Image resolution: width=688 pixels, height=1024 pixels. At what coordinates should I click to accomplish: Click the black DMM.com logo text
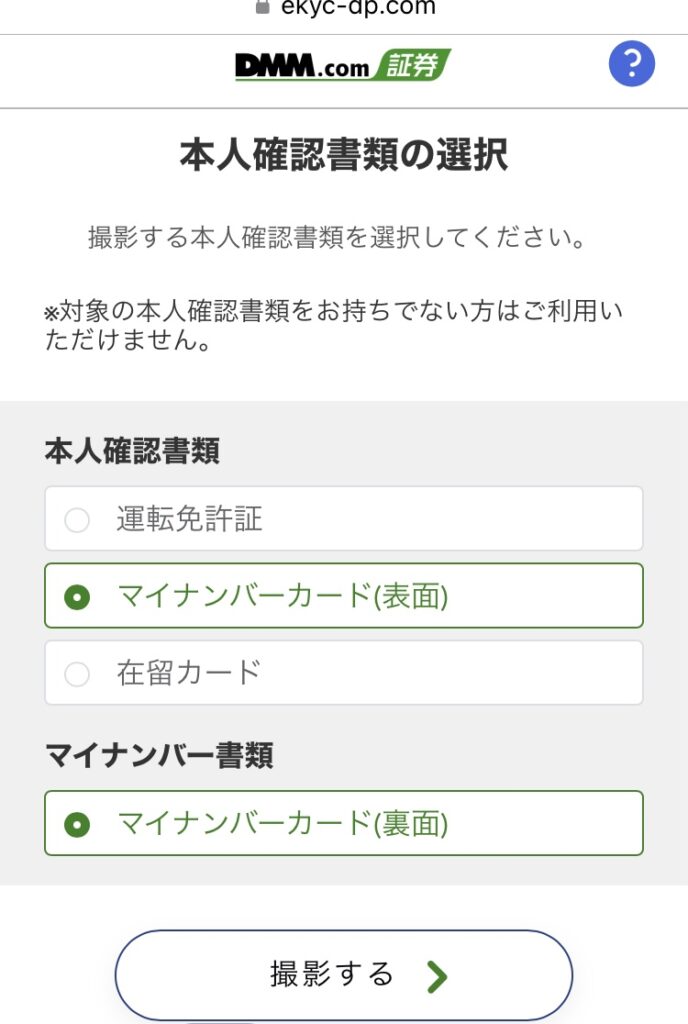coord(302,65)
